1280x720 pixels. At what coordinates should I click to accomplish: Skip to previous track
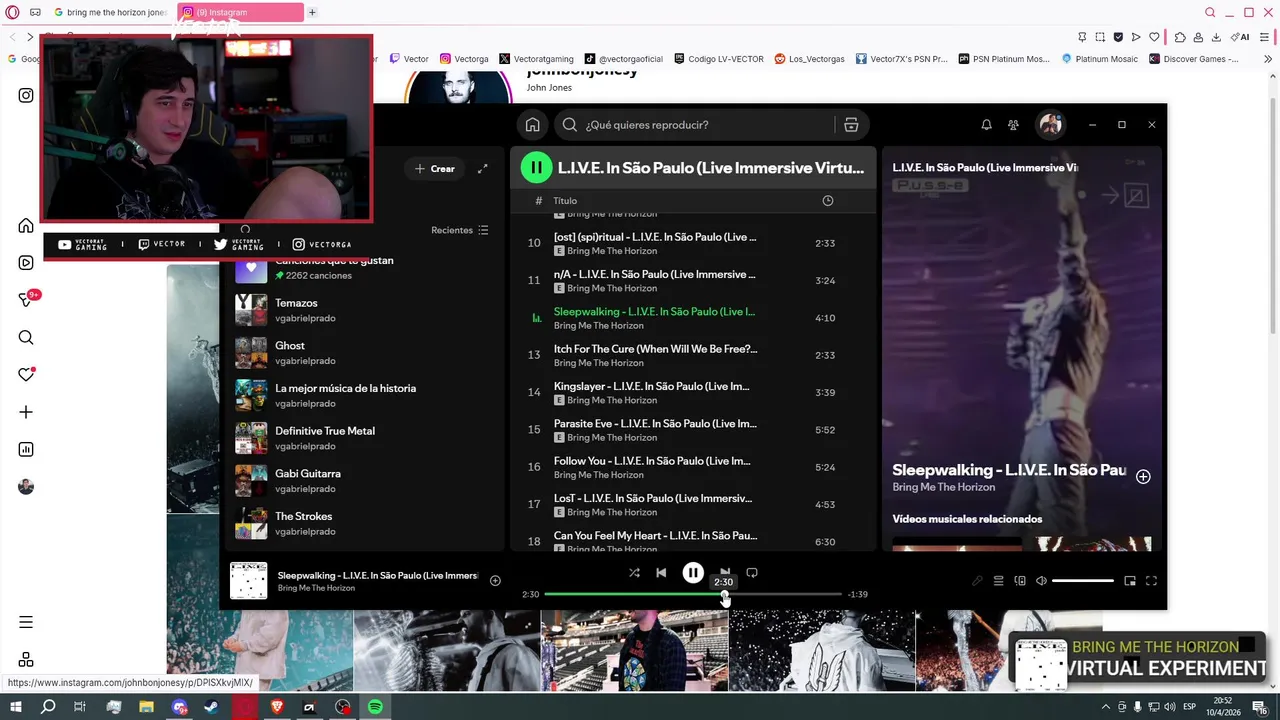tap(661, 573)
